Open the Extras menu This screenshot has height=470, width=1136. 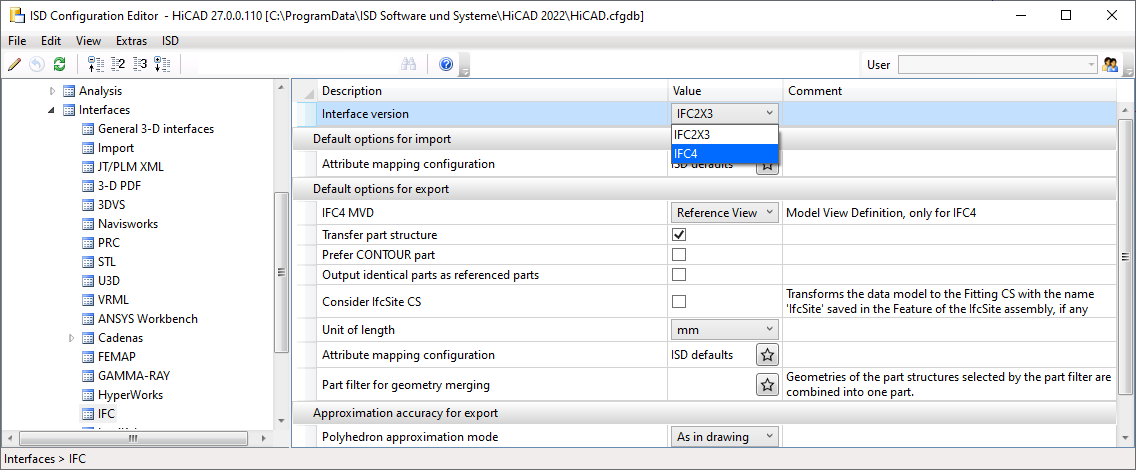131,41
